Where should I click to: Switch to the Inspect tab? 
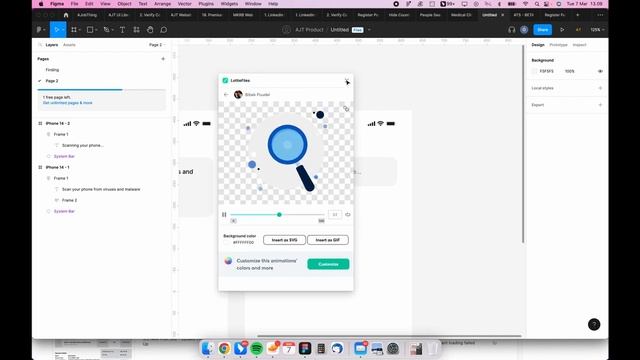click(x=579, y=45)
